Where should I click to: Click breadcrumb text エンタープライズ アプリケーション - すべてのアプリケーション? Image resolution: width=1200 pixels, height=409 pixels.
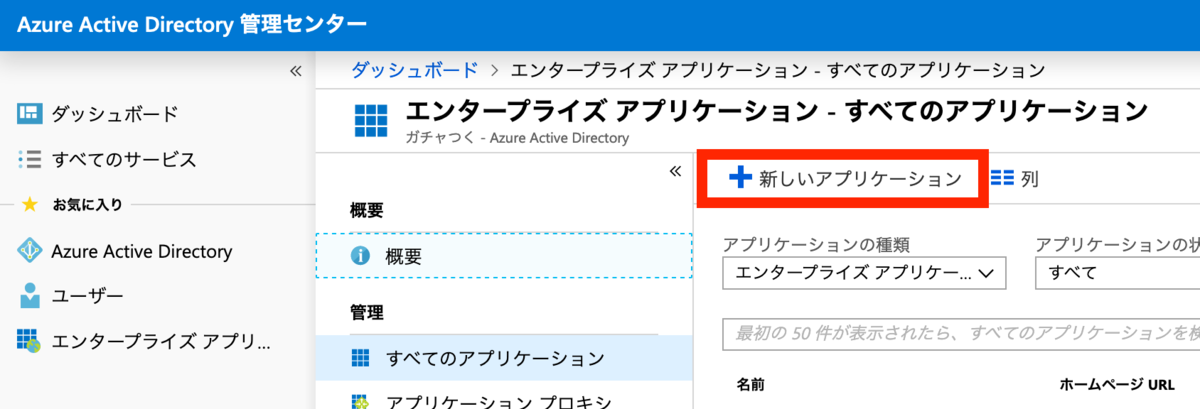click(x=778, y=70)
